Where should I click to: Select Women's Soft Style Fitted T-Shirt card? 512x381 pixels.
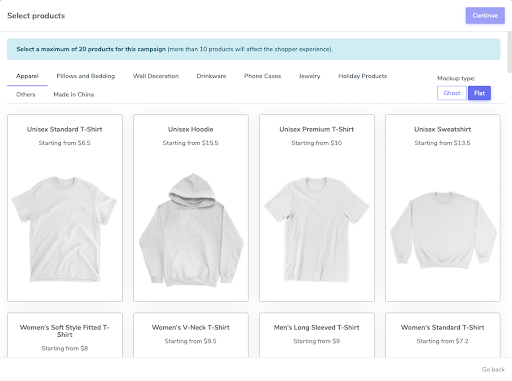(65, 335)
